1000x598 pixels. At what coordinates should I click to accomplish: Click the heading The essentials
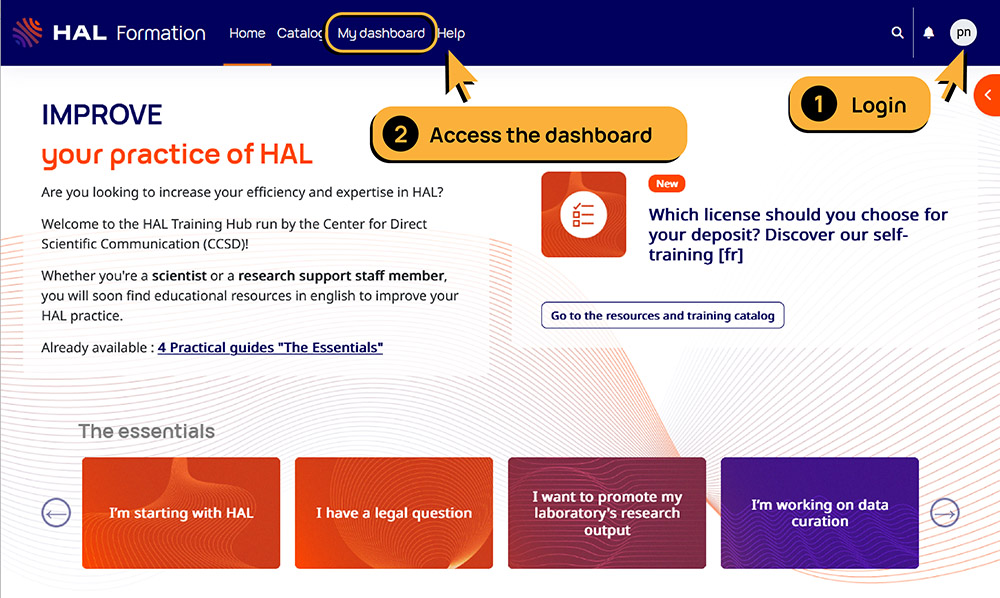point(147,432)
